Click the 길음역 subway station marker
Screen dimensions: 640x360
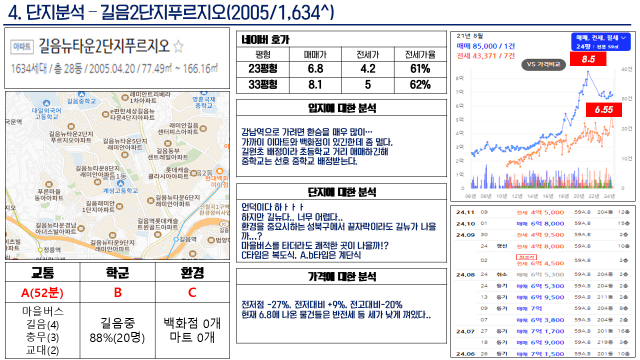(x=176, y=239)
